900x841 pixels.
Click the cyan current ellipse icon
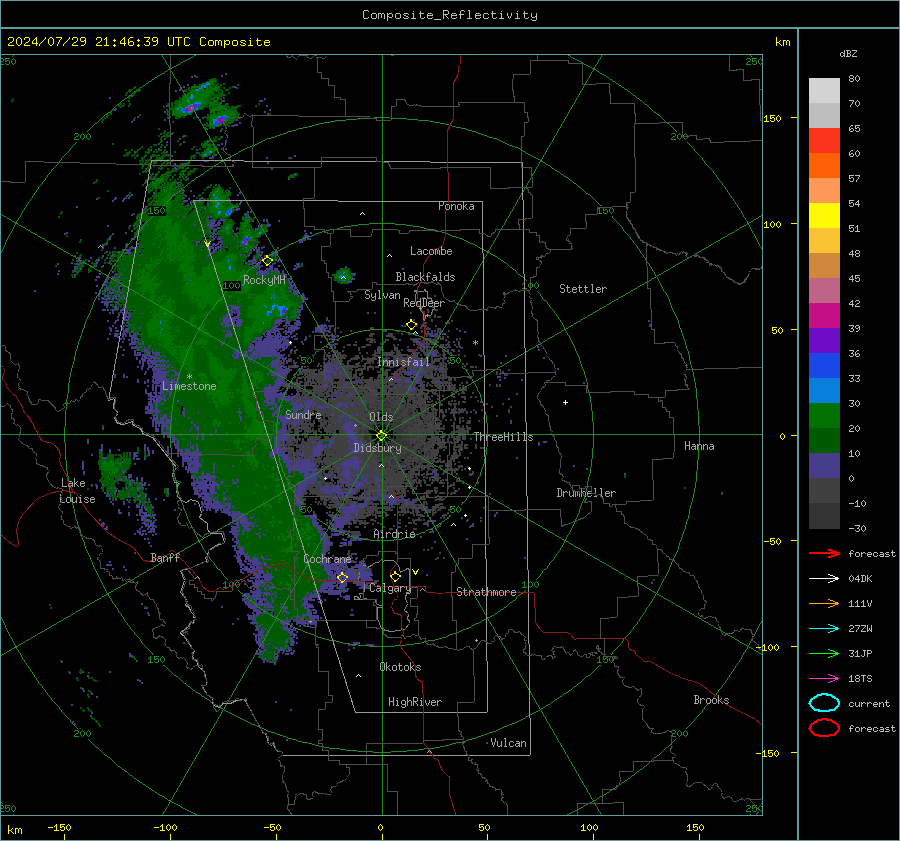tap(824, 703)
